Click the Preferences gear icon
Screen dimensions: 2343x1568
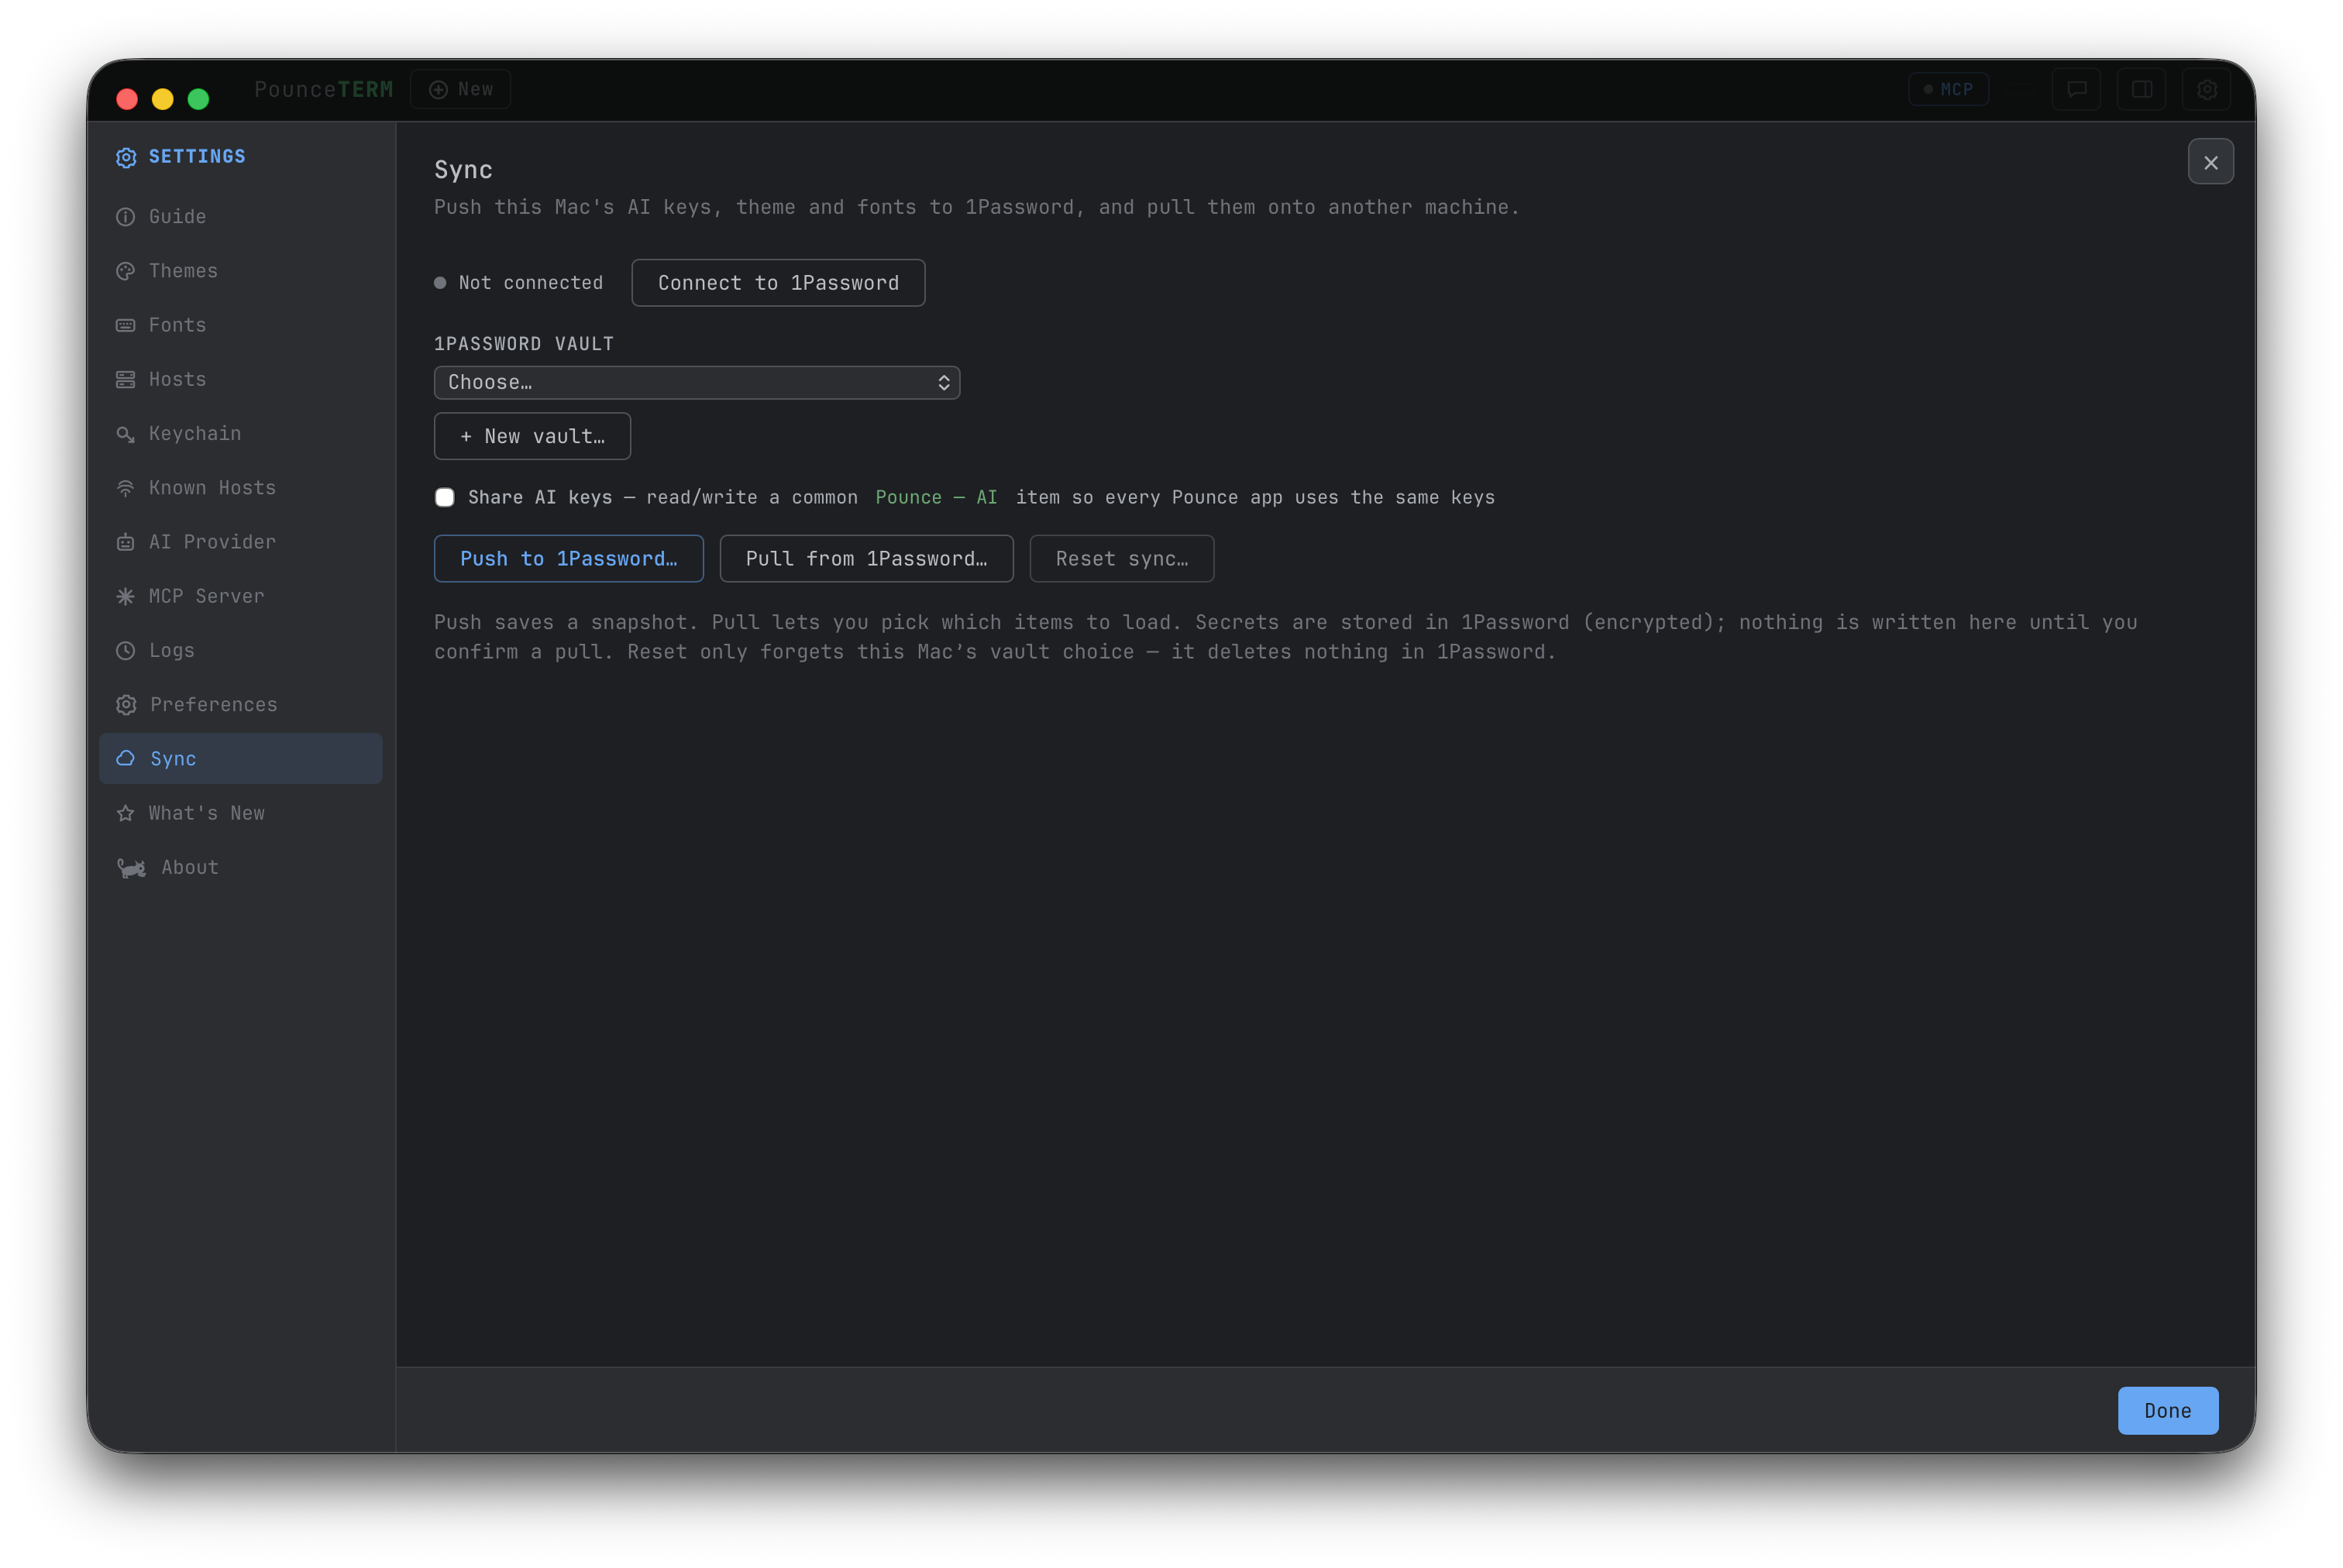click(x=125, y=705)
